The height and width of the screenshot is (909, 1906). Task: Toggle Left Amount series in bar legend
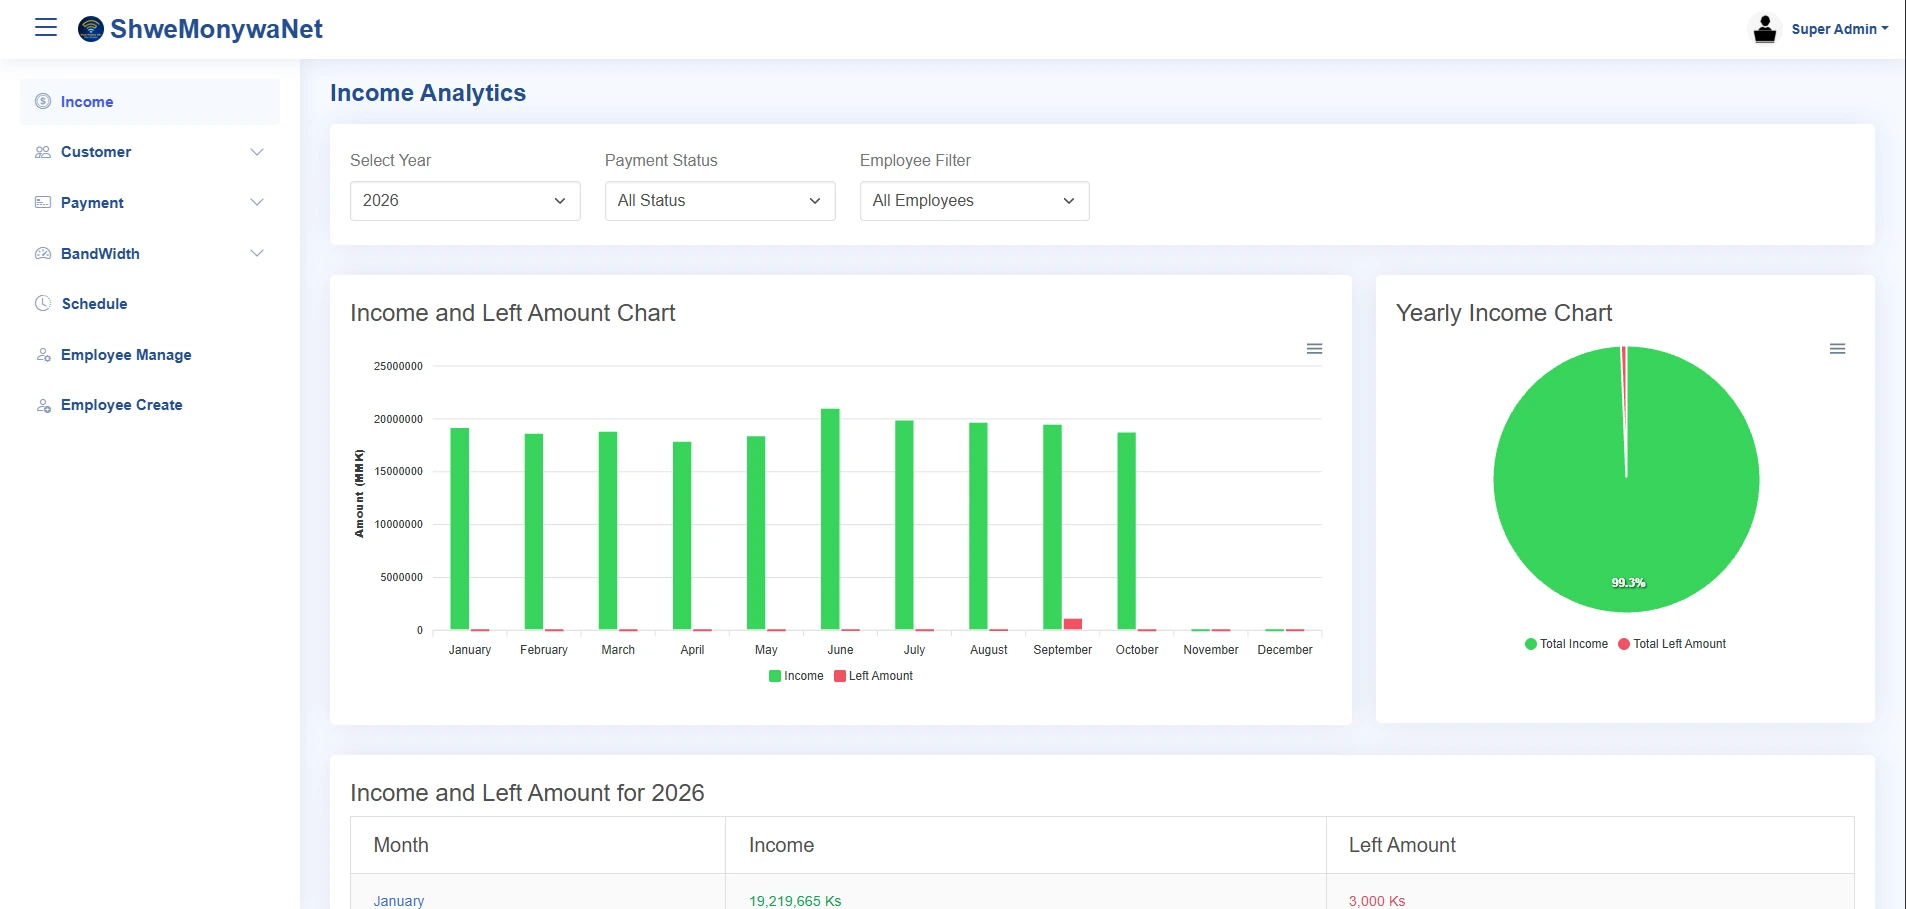[873, 676]
